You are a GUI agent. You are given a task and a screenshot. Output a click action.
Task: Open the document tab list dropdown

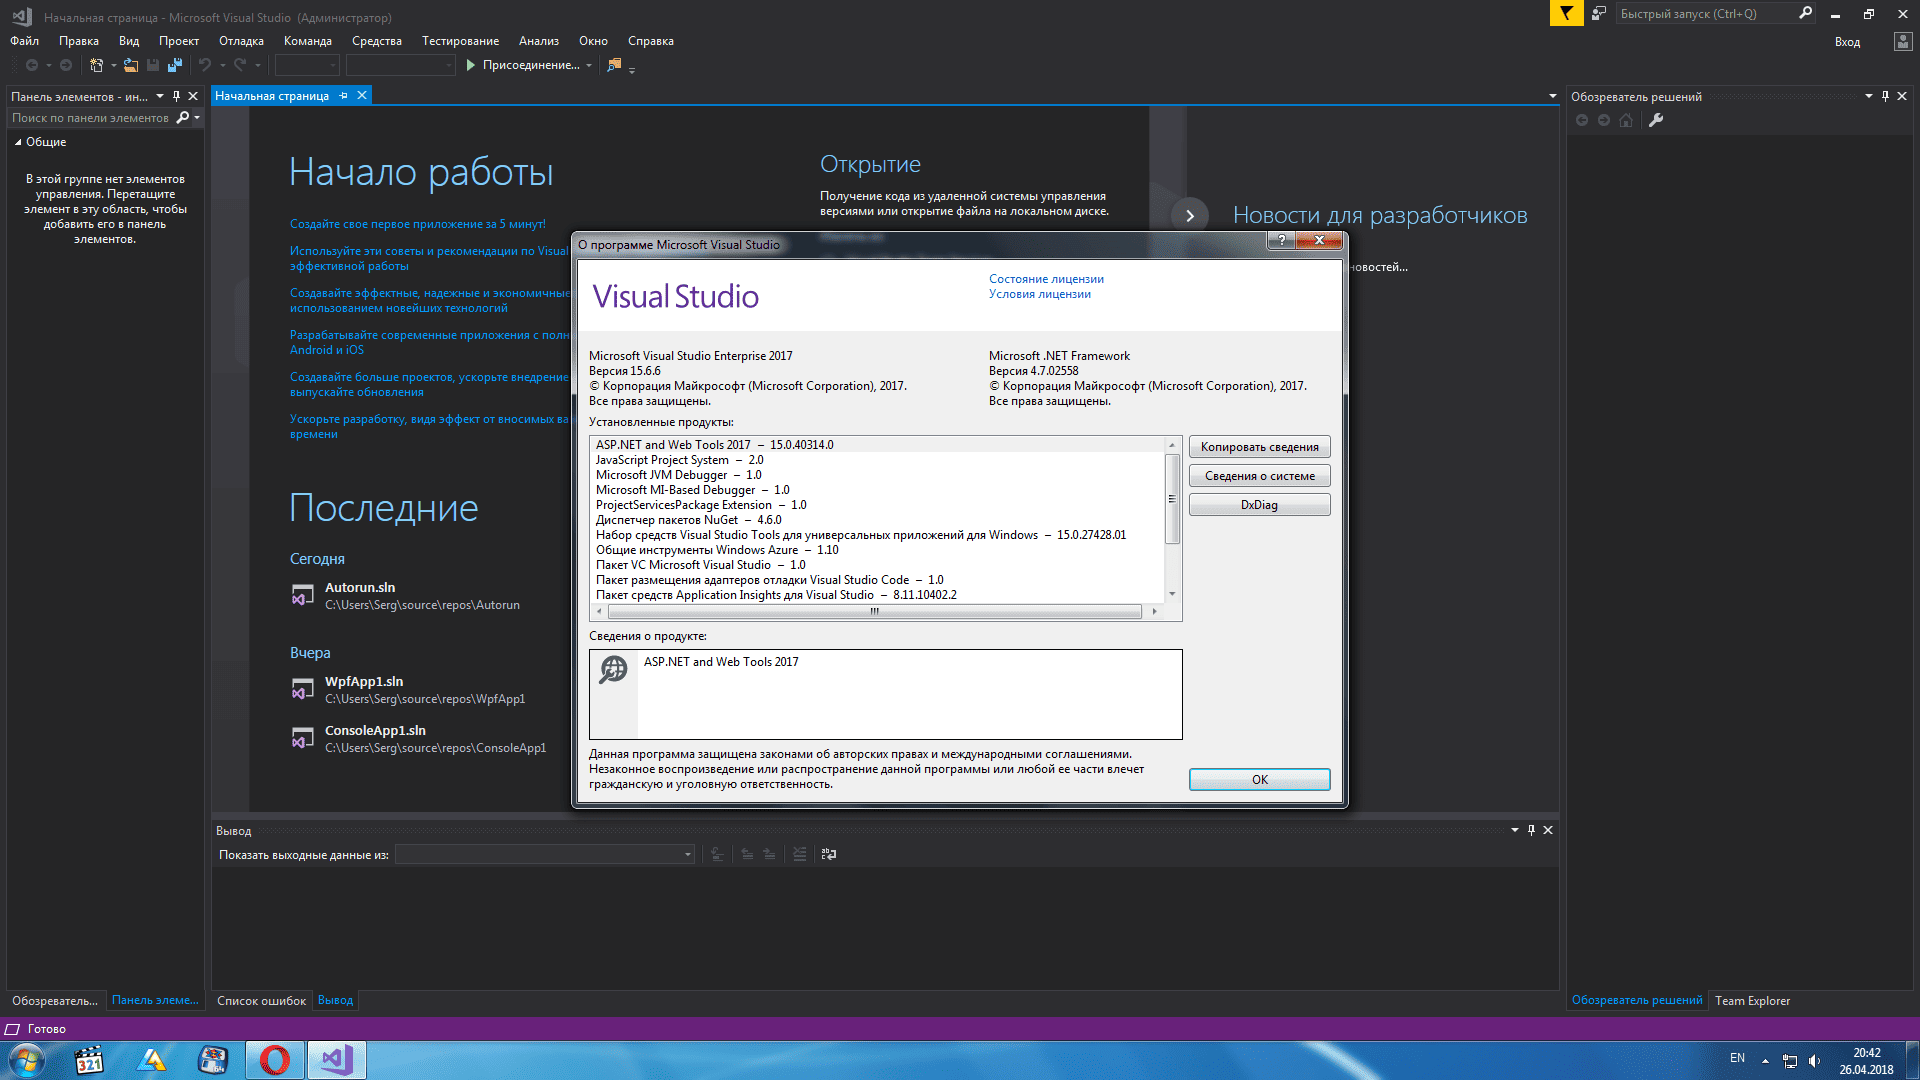pyautogui.click(x=1553, y=97)
